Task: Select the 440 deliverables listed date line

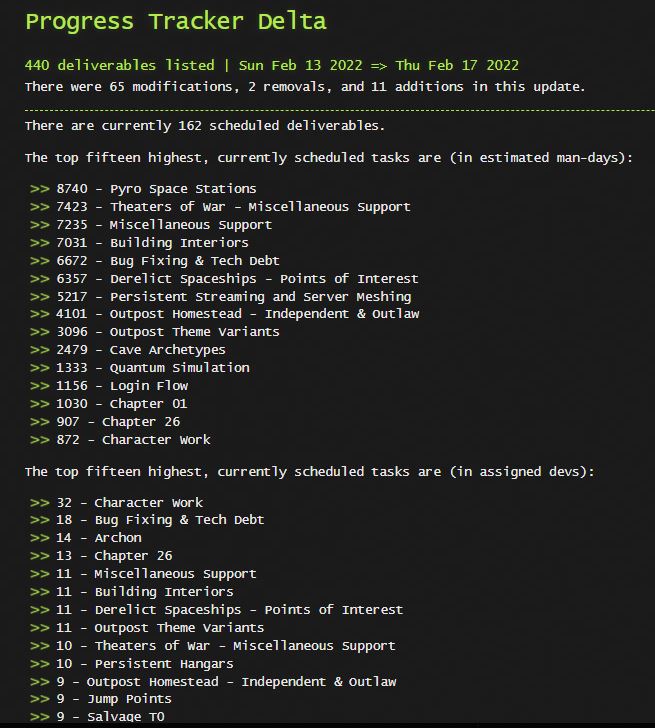Action: click(272, 65)
